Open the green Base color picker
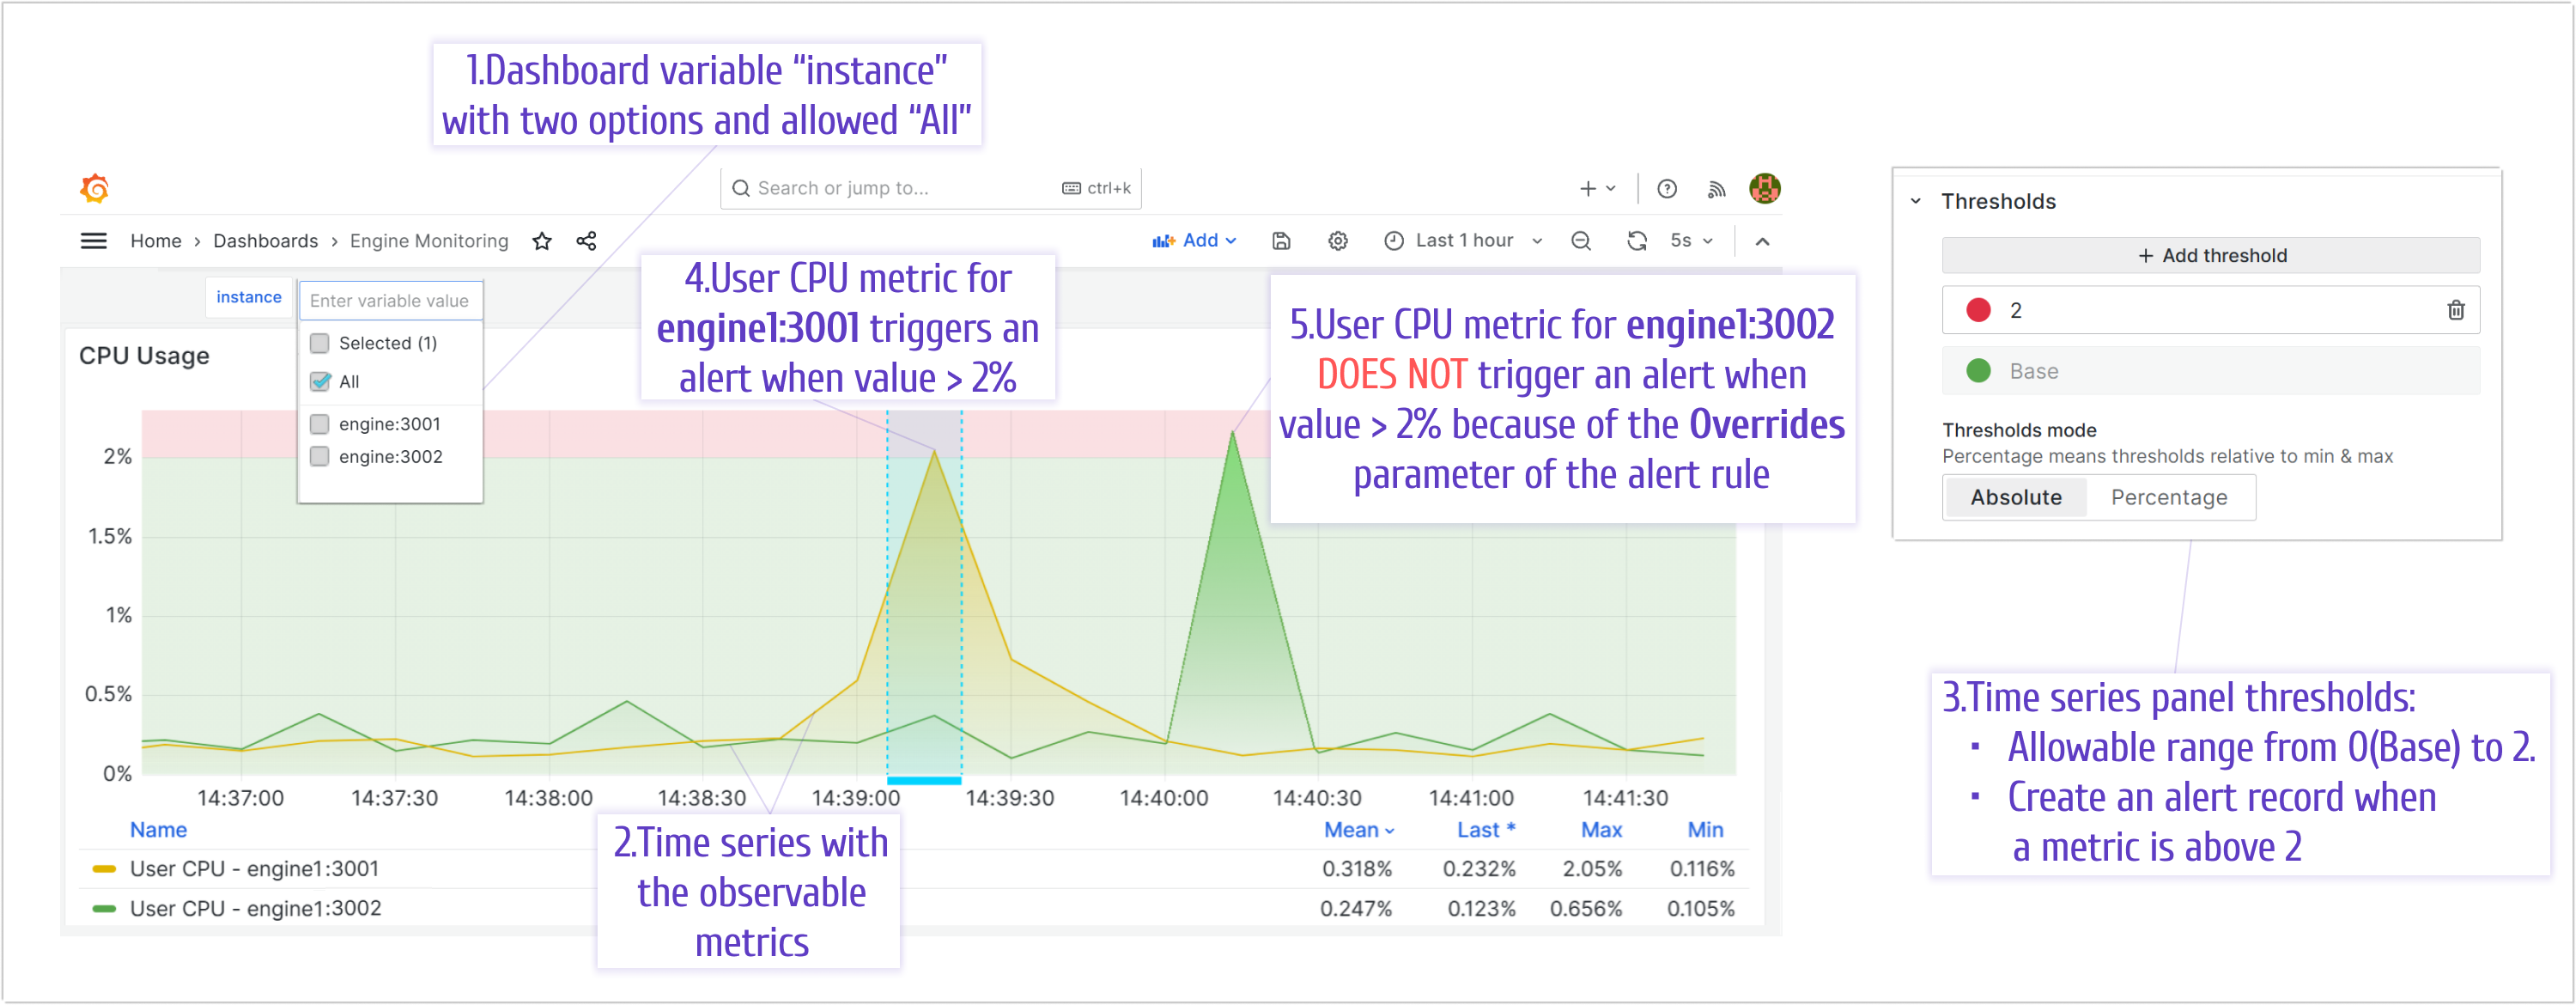The image size is (2576, 1005). pyautogui.click(x=1978, y=372)
